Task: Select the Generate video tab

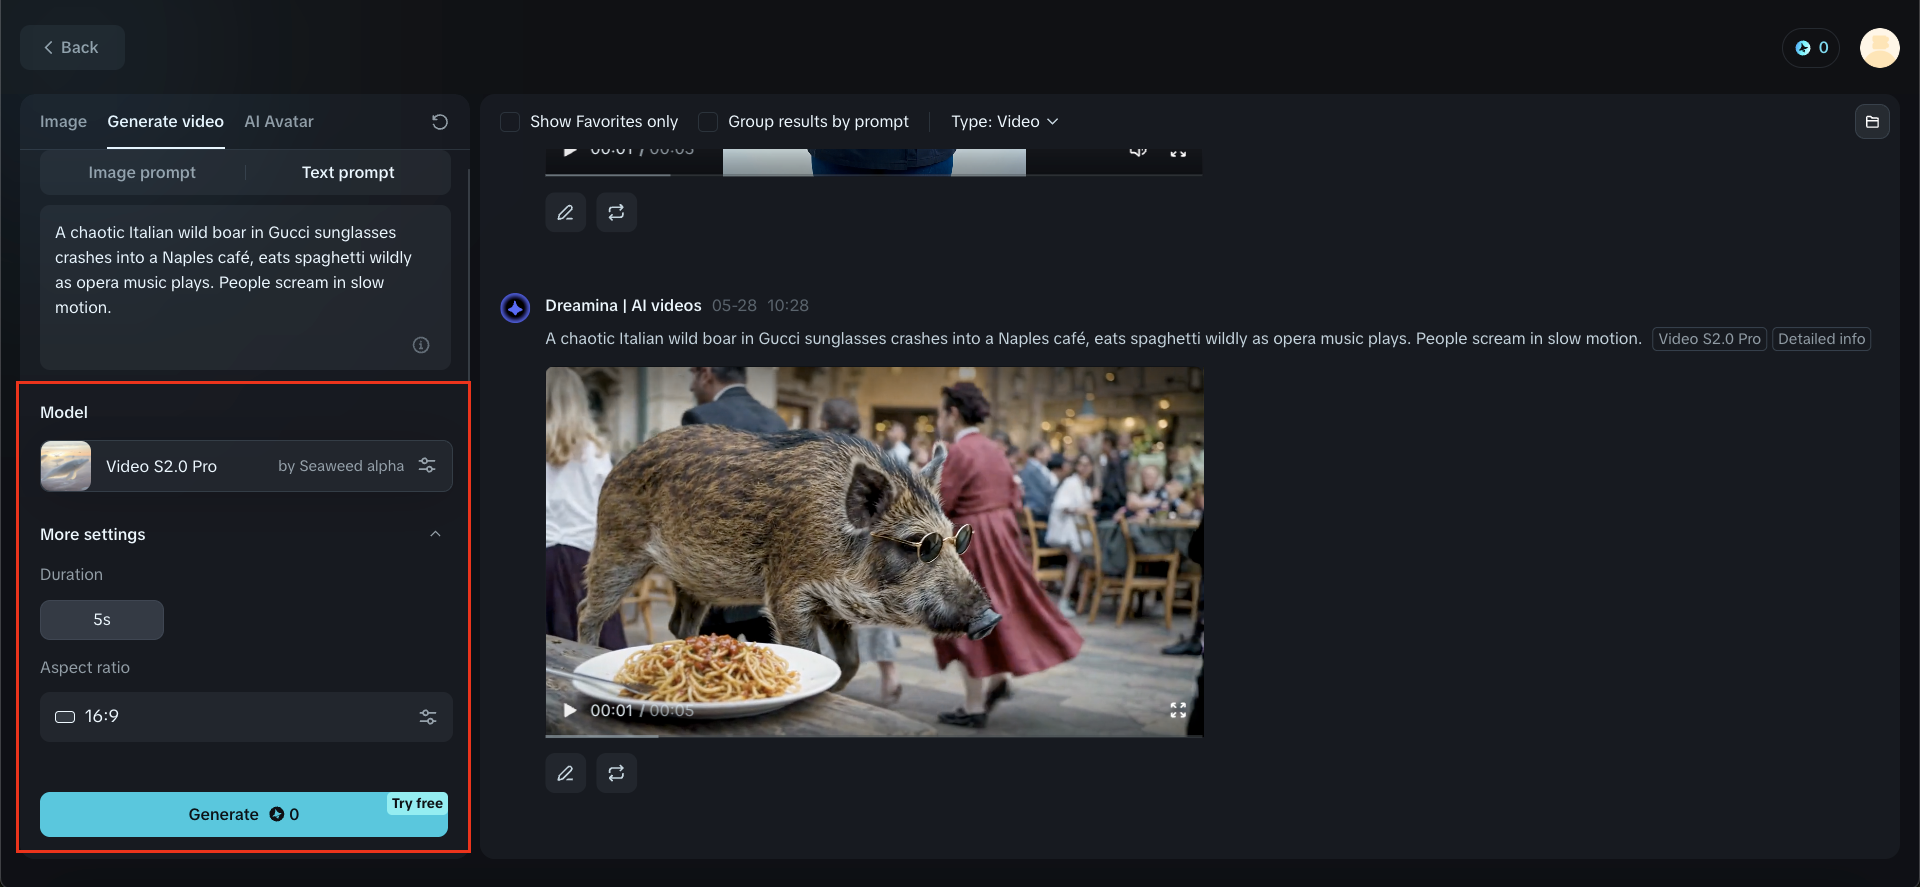Action: [x=165, y=121]
